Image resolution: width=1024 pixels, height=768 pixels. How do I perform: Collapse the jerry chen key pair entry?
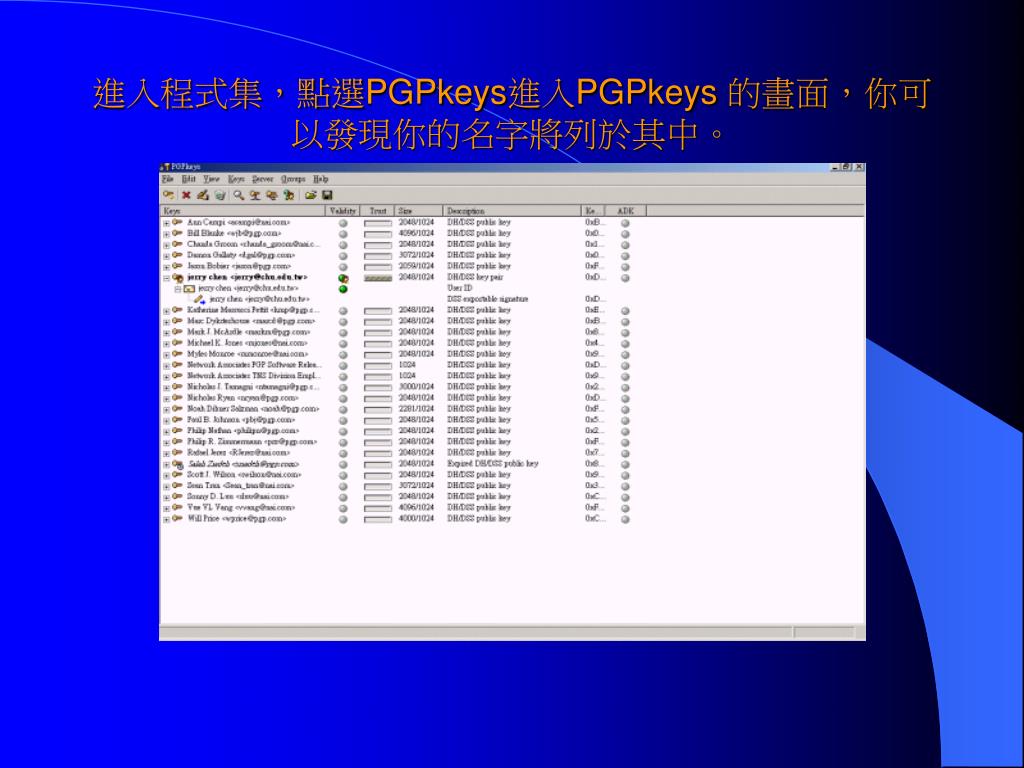click(167, 278)
